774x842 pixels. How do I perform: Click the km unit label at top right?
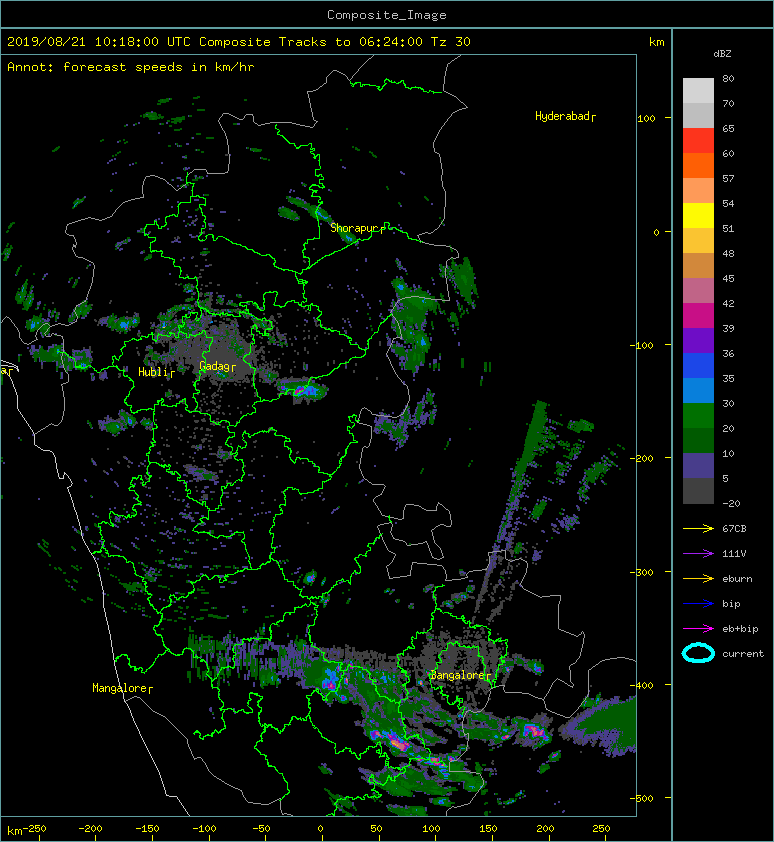pos(656,42)
